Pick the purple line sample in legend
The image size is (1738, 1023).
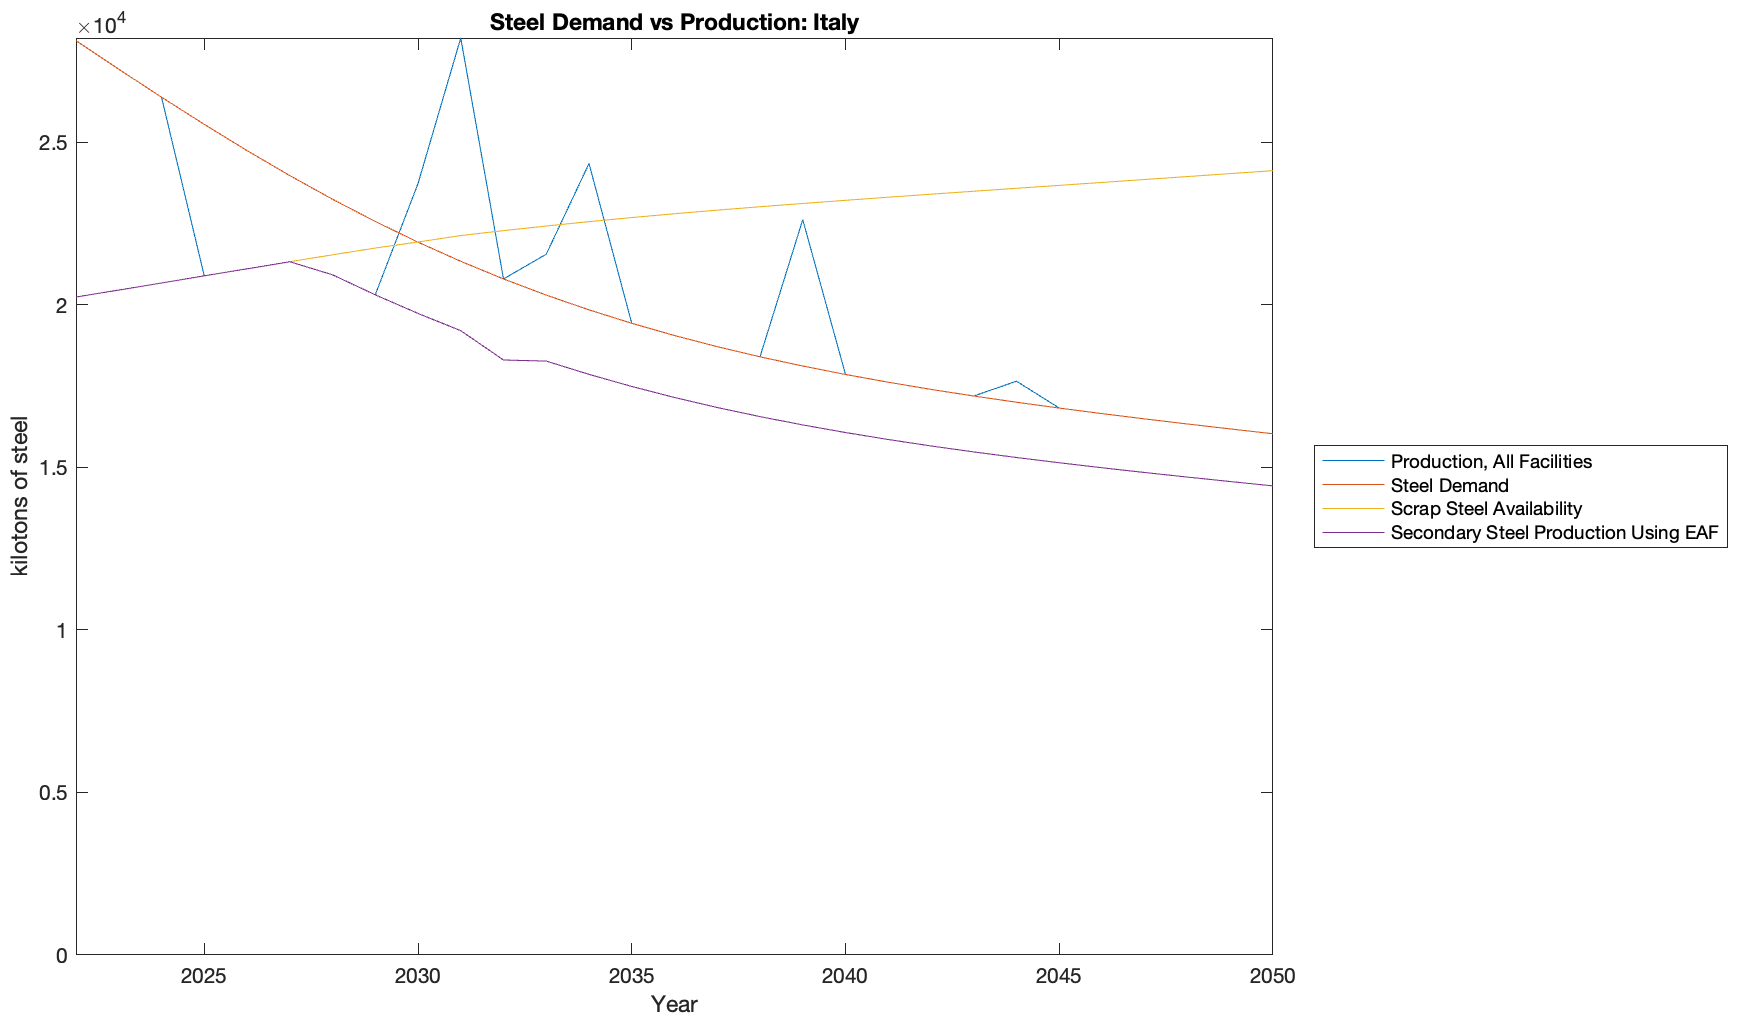tap(1352, 533)
